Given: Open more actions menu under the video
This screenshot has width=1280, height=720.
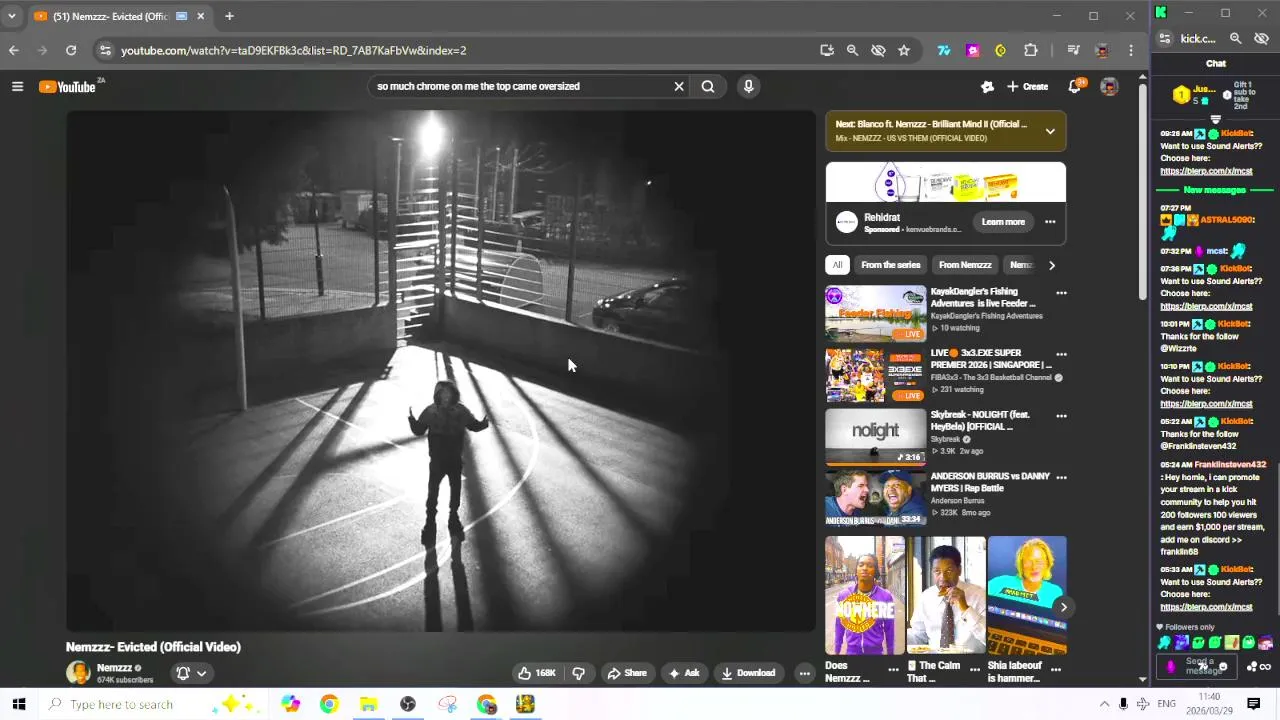Looking at the screenshot, I should [804, 673].
